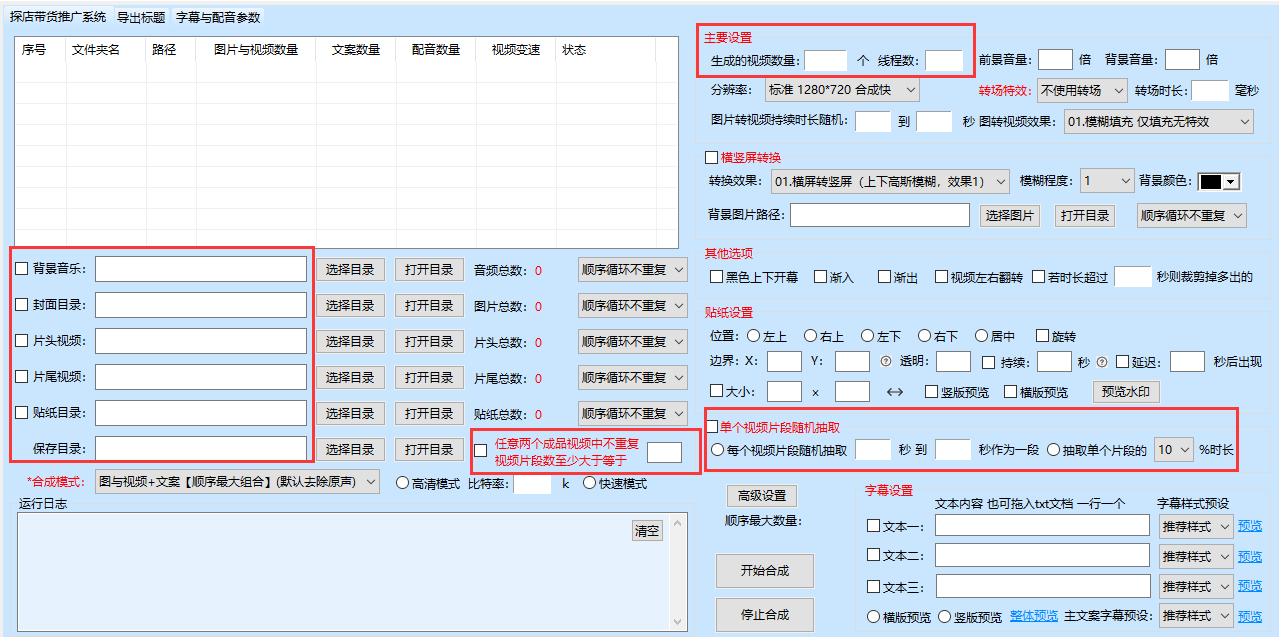Viewport: 1279px width, 637px height.
Task: Toggle the 横竖屏转换 checkbox
Action: (712, 157)
